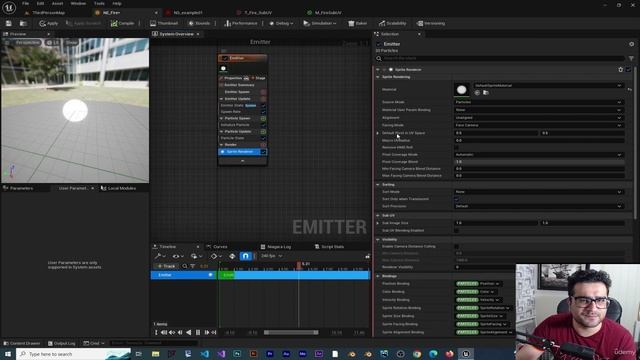Toggle Enable Camera Distance Culling checkbox

point(456,247)
